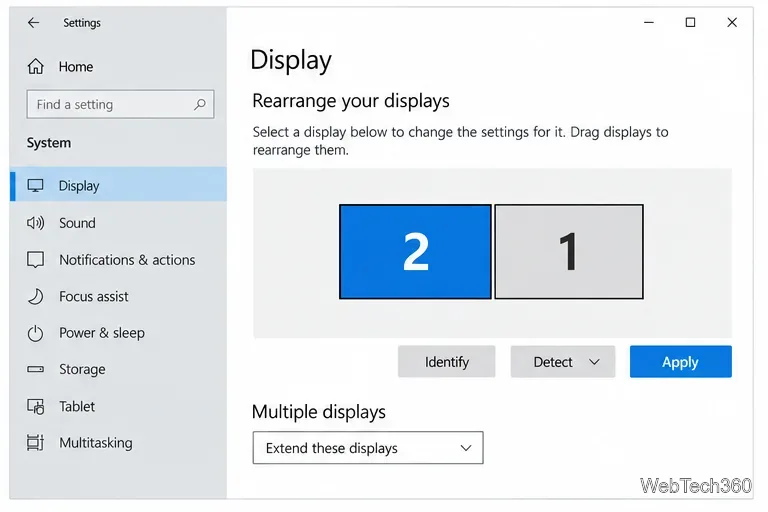Screen dimensions: 768x512
Task: Click the Tablet icon
Action: (35, 406)
